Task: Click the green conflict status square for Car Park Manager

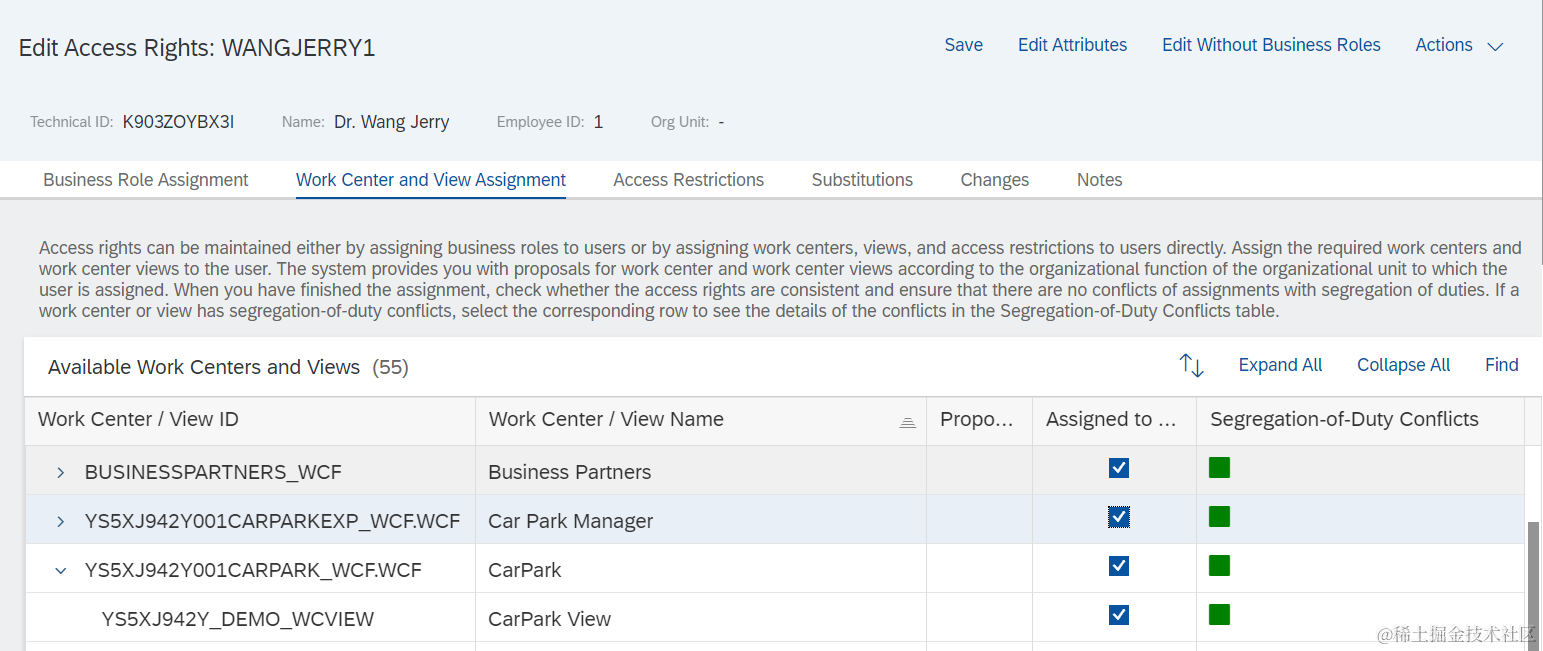Action: 1219,517
